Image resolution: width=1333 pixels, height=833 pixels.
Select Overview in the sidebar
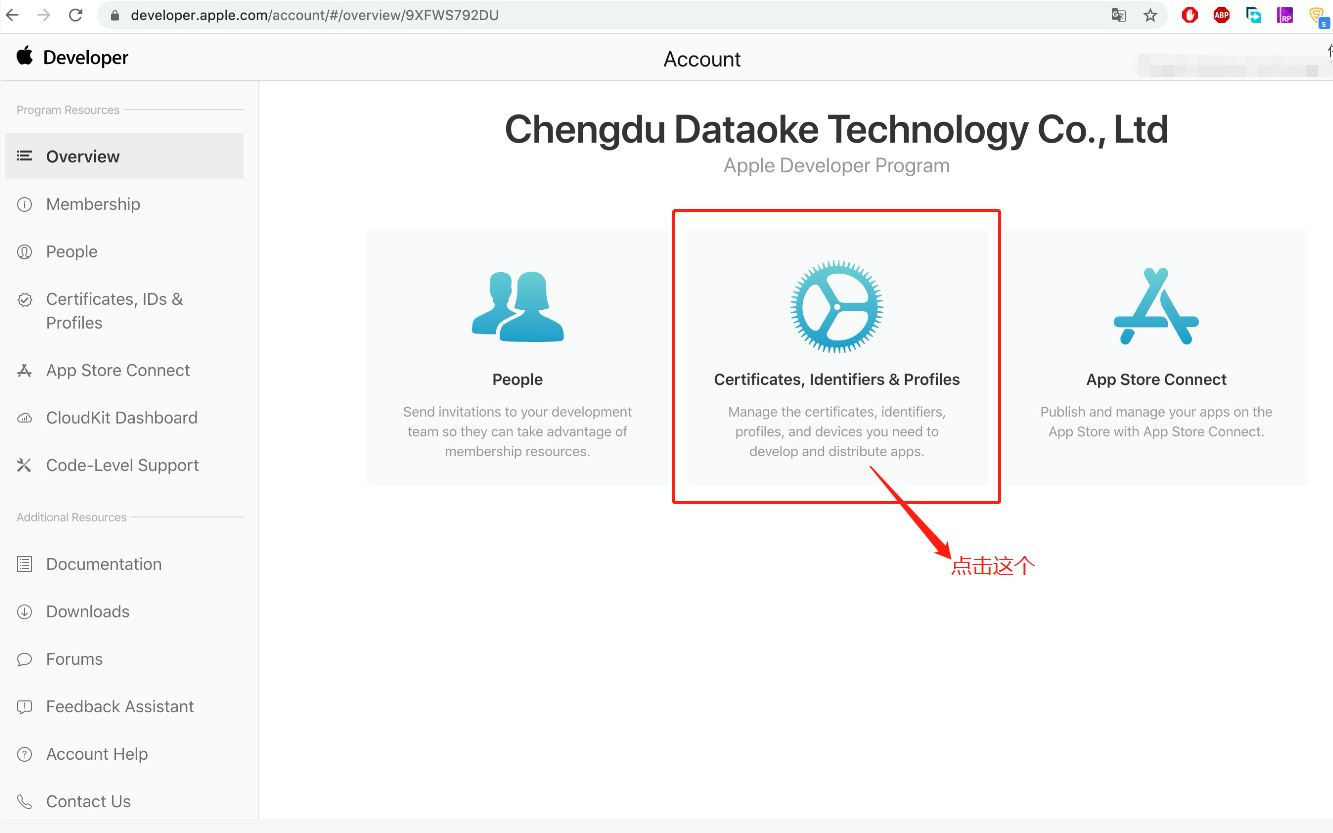point(124,156)
